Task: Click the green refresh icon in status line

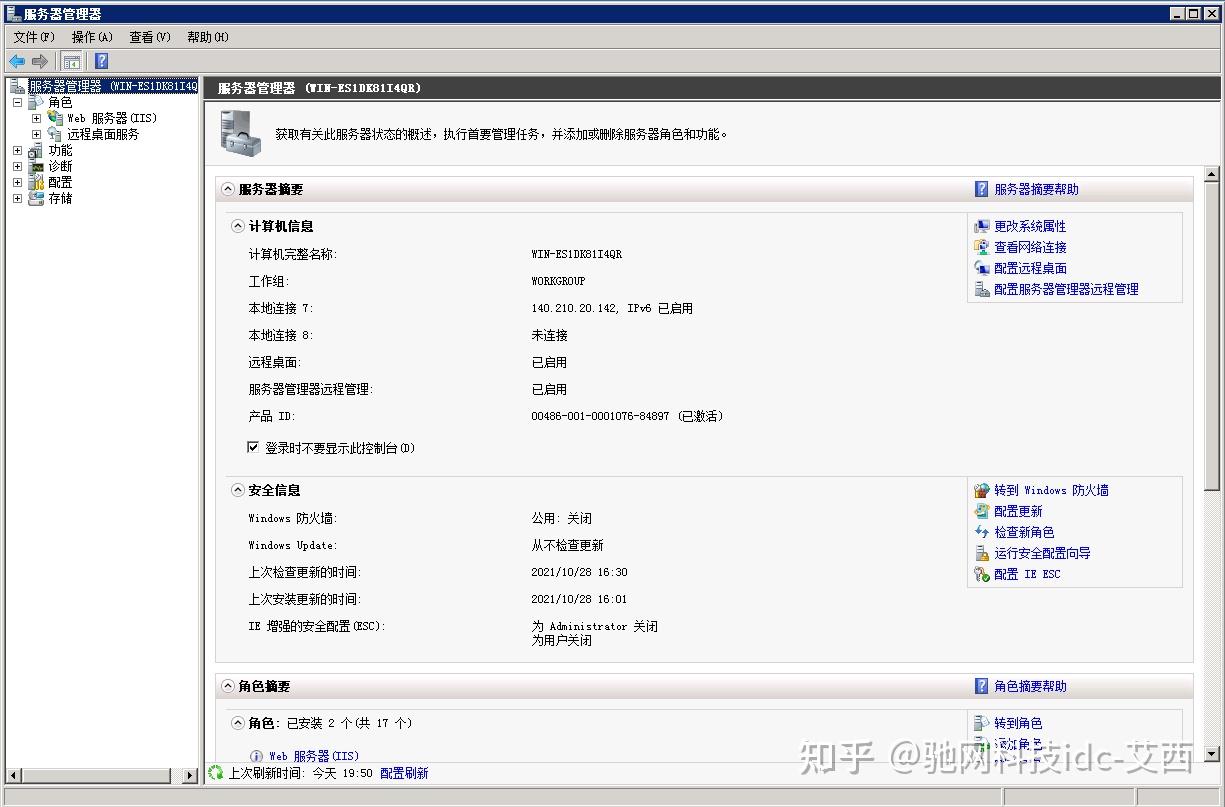Action: [x=215, y=773]
